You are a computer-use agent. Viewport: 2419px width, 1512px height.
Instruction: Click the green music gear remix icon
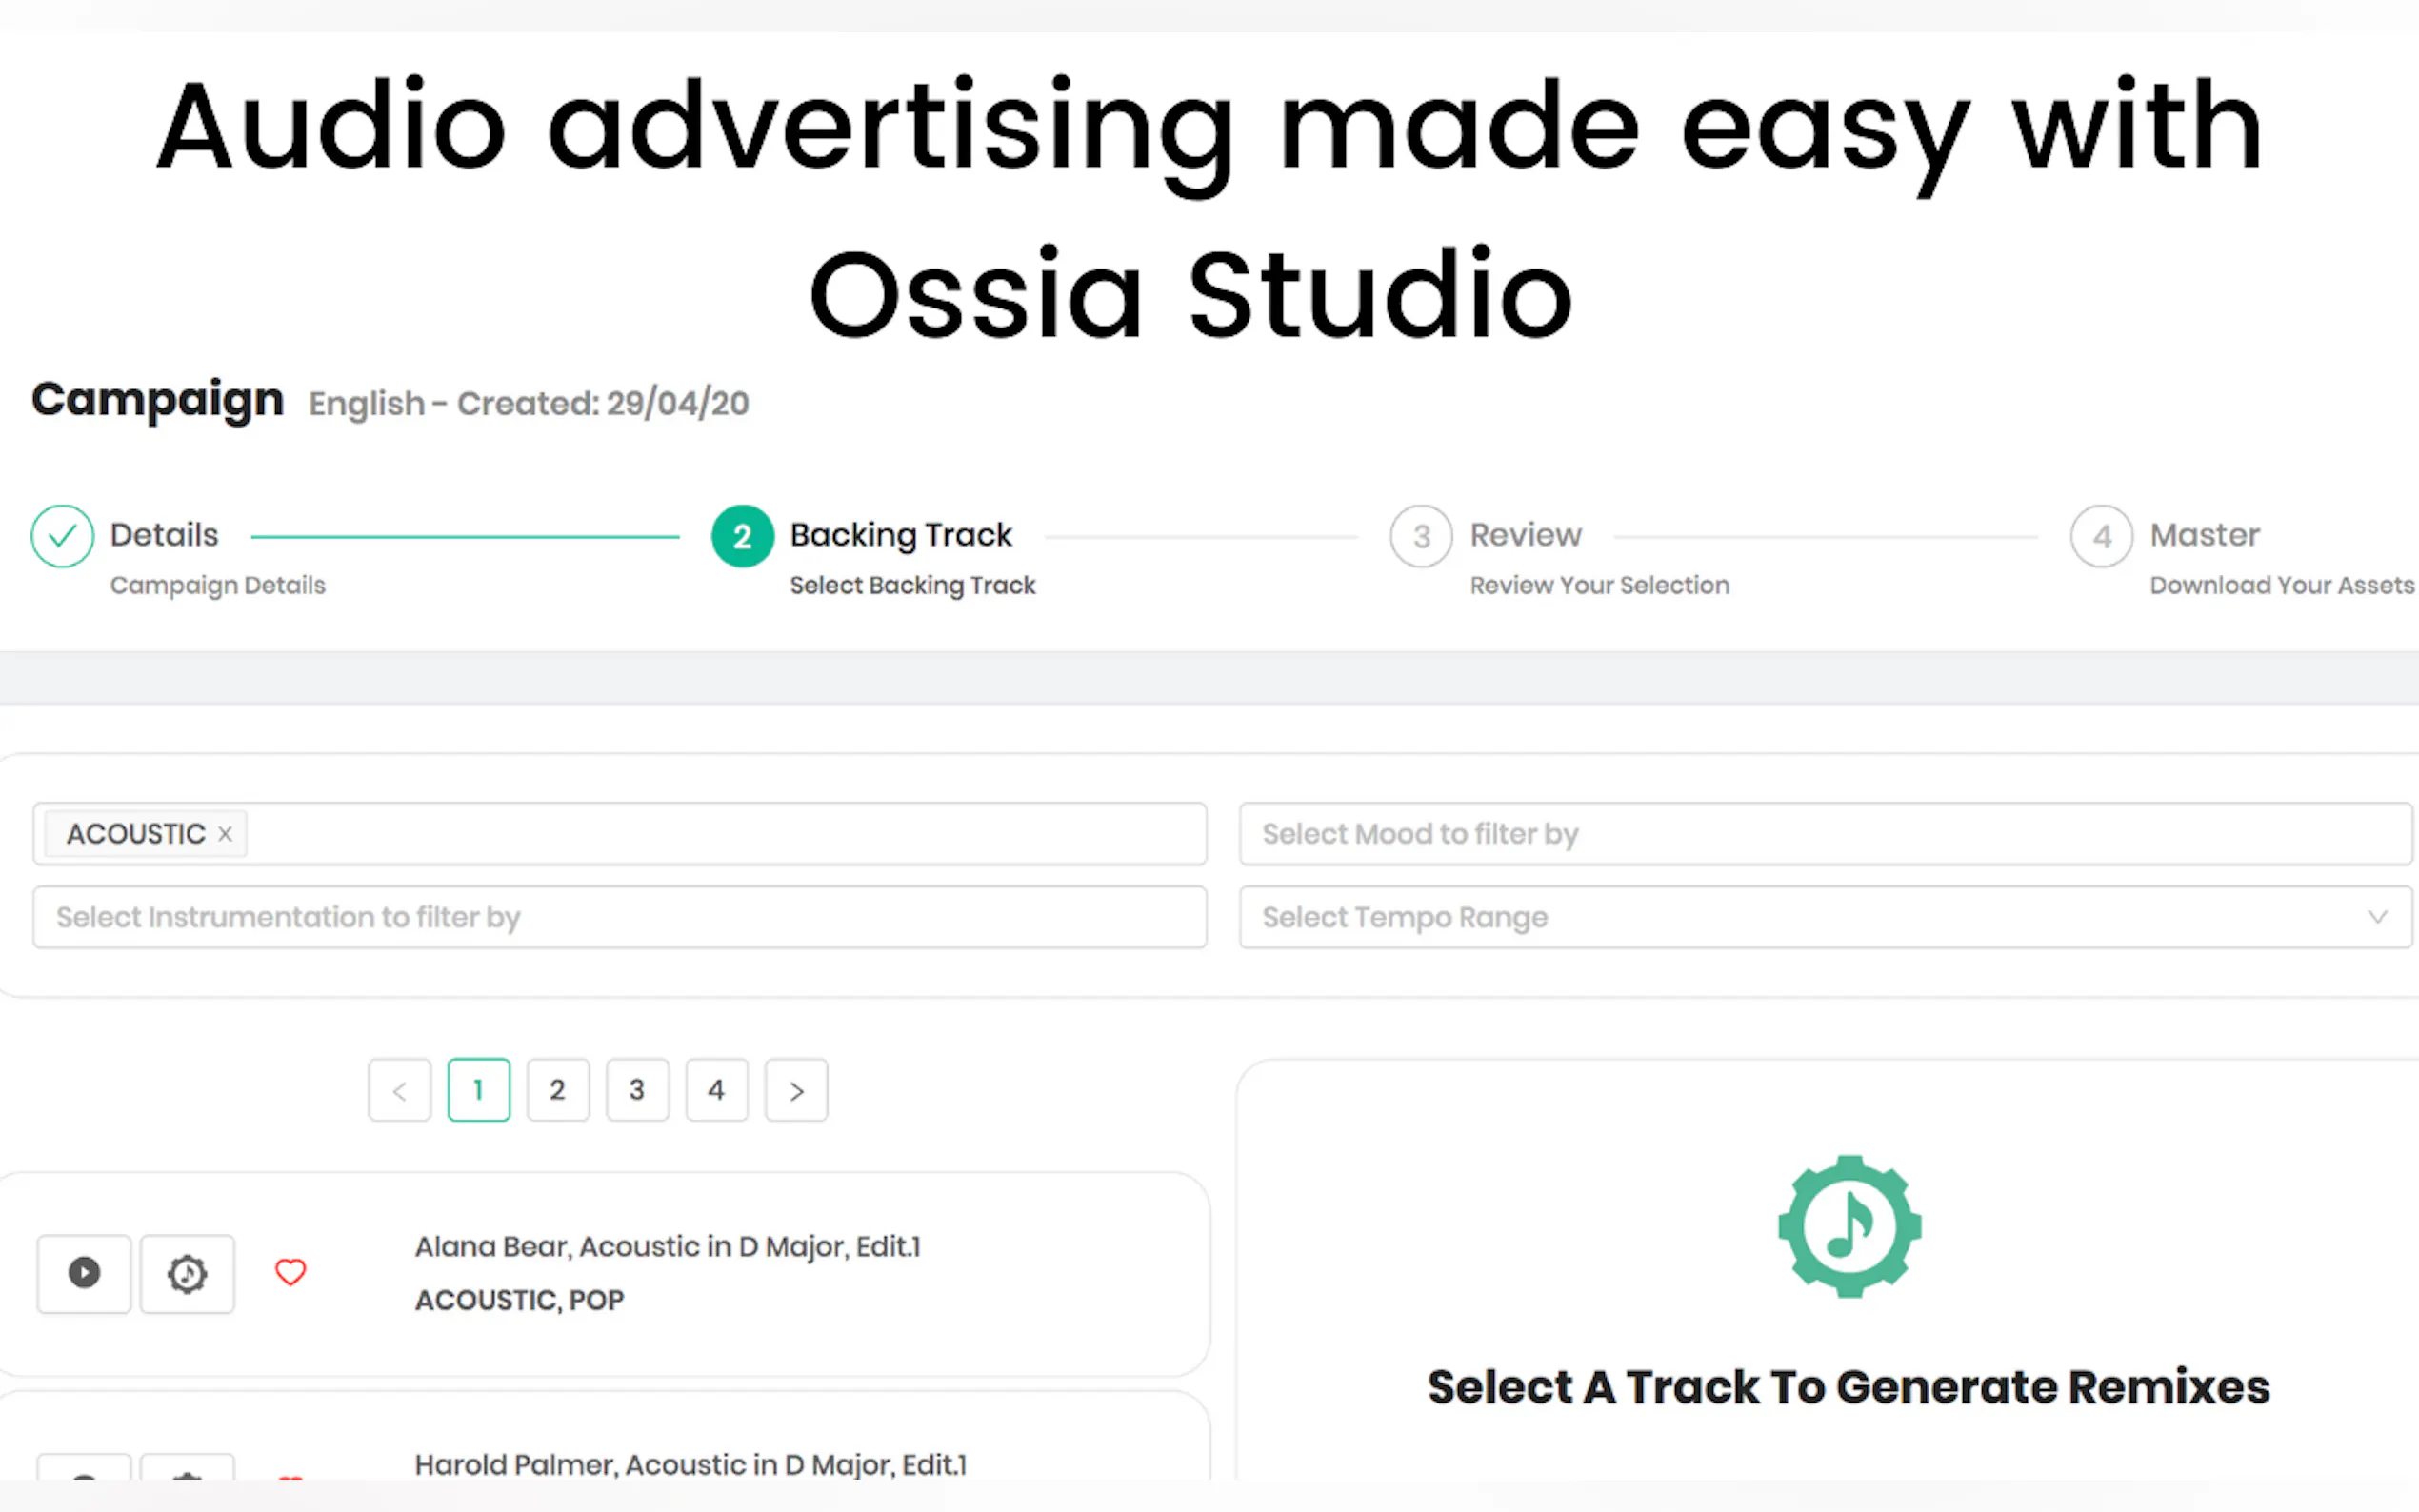1849,1226
